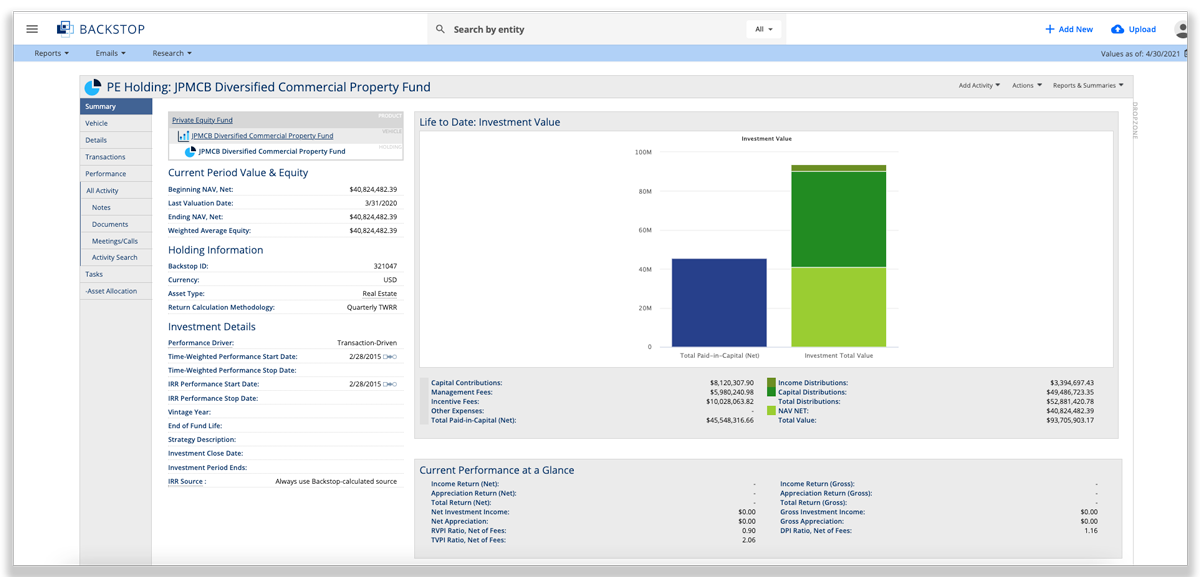This screenshot has height=577, width=1200.
Task: Click the Upload button
Action: [1133, 29]
